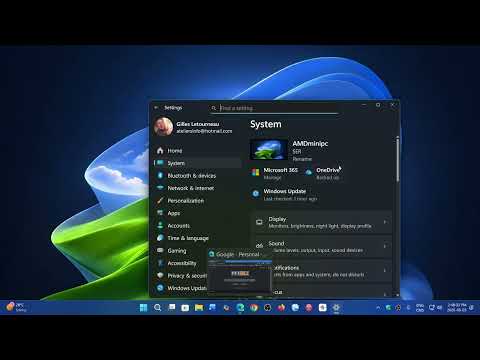Open the Display settings monitor icon
This screenshot has height=360, width=480.
point(259,222)
